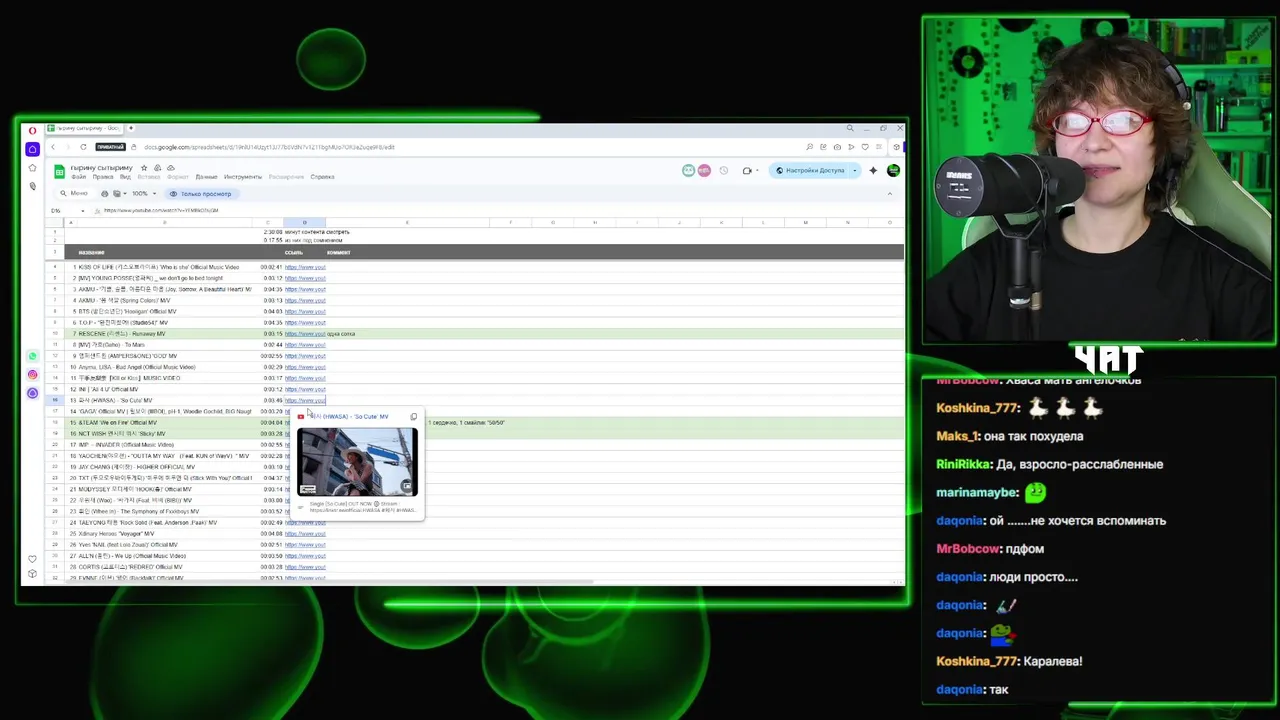This screenshot has height=720, width=1280.
Task: Open the link for BTS Hooligan row
Action: pos(305,311)
